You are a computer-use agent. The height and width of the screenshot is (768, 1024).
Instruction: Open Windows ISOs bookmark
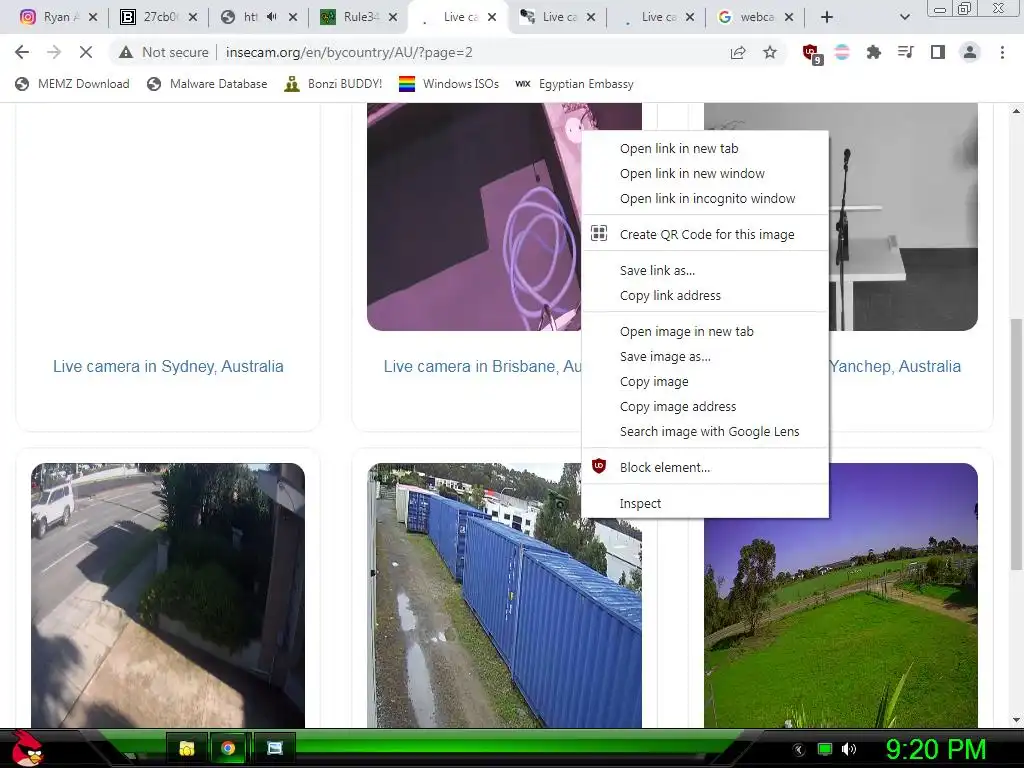pos(449,84)
